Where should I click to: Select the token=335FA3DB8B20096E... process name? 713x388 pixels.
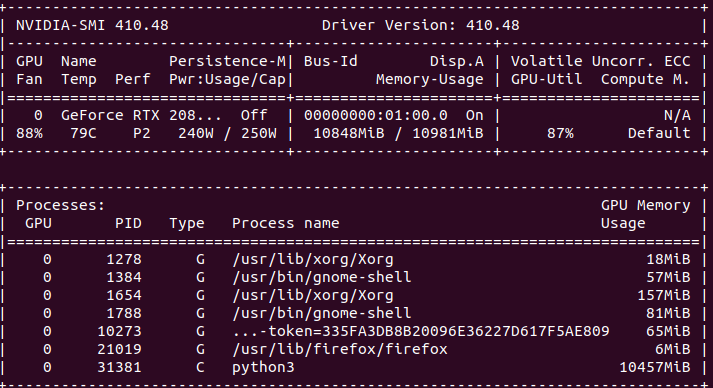coord(421,332)
